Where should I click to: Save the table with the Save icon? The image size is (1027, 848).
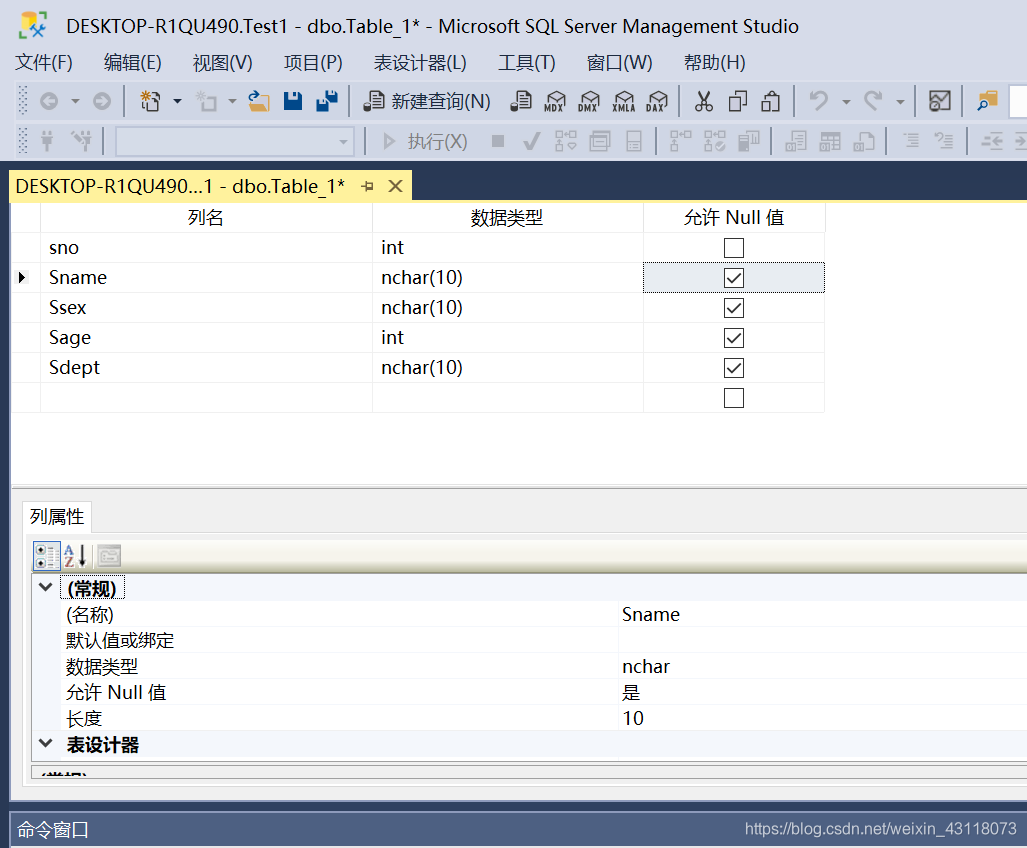click(x=293, y=101)
